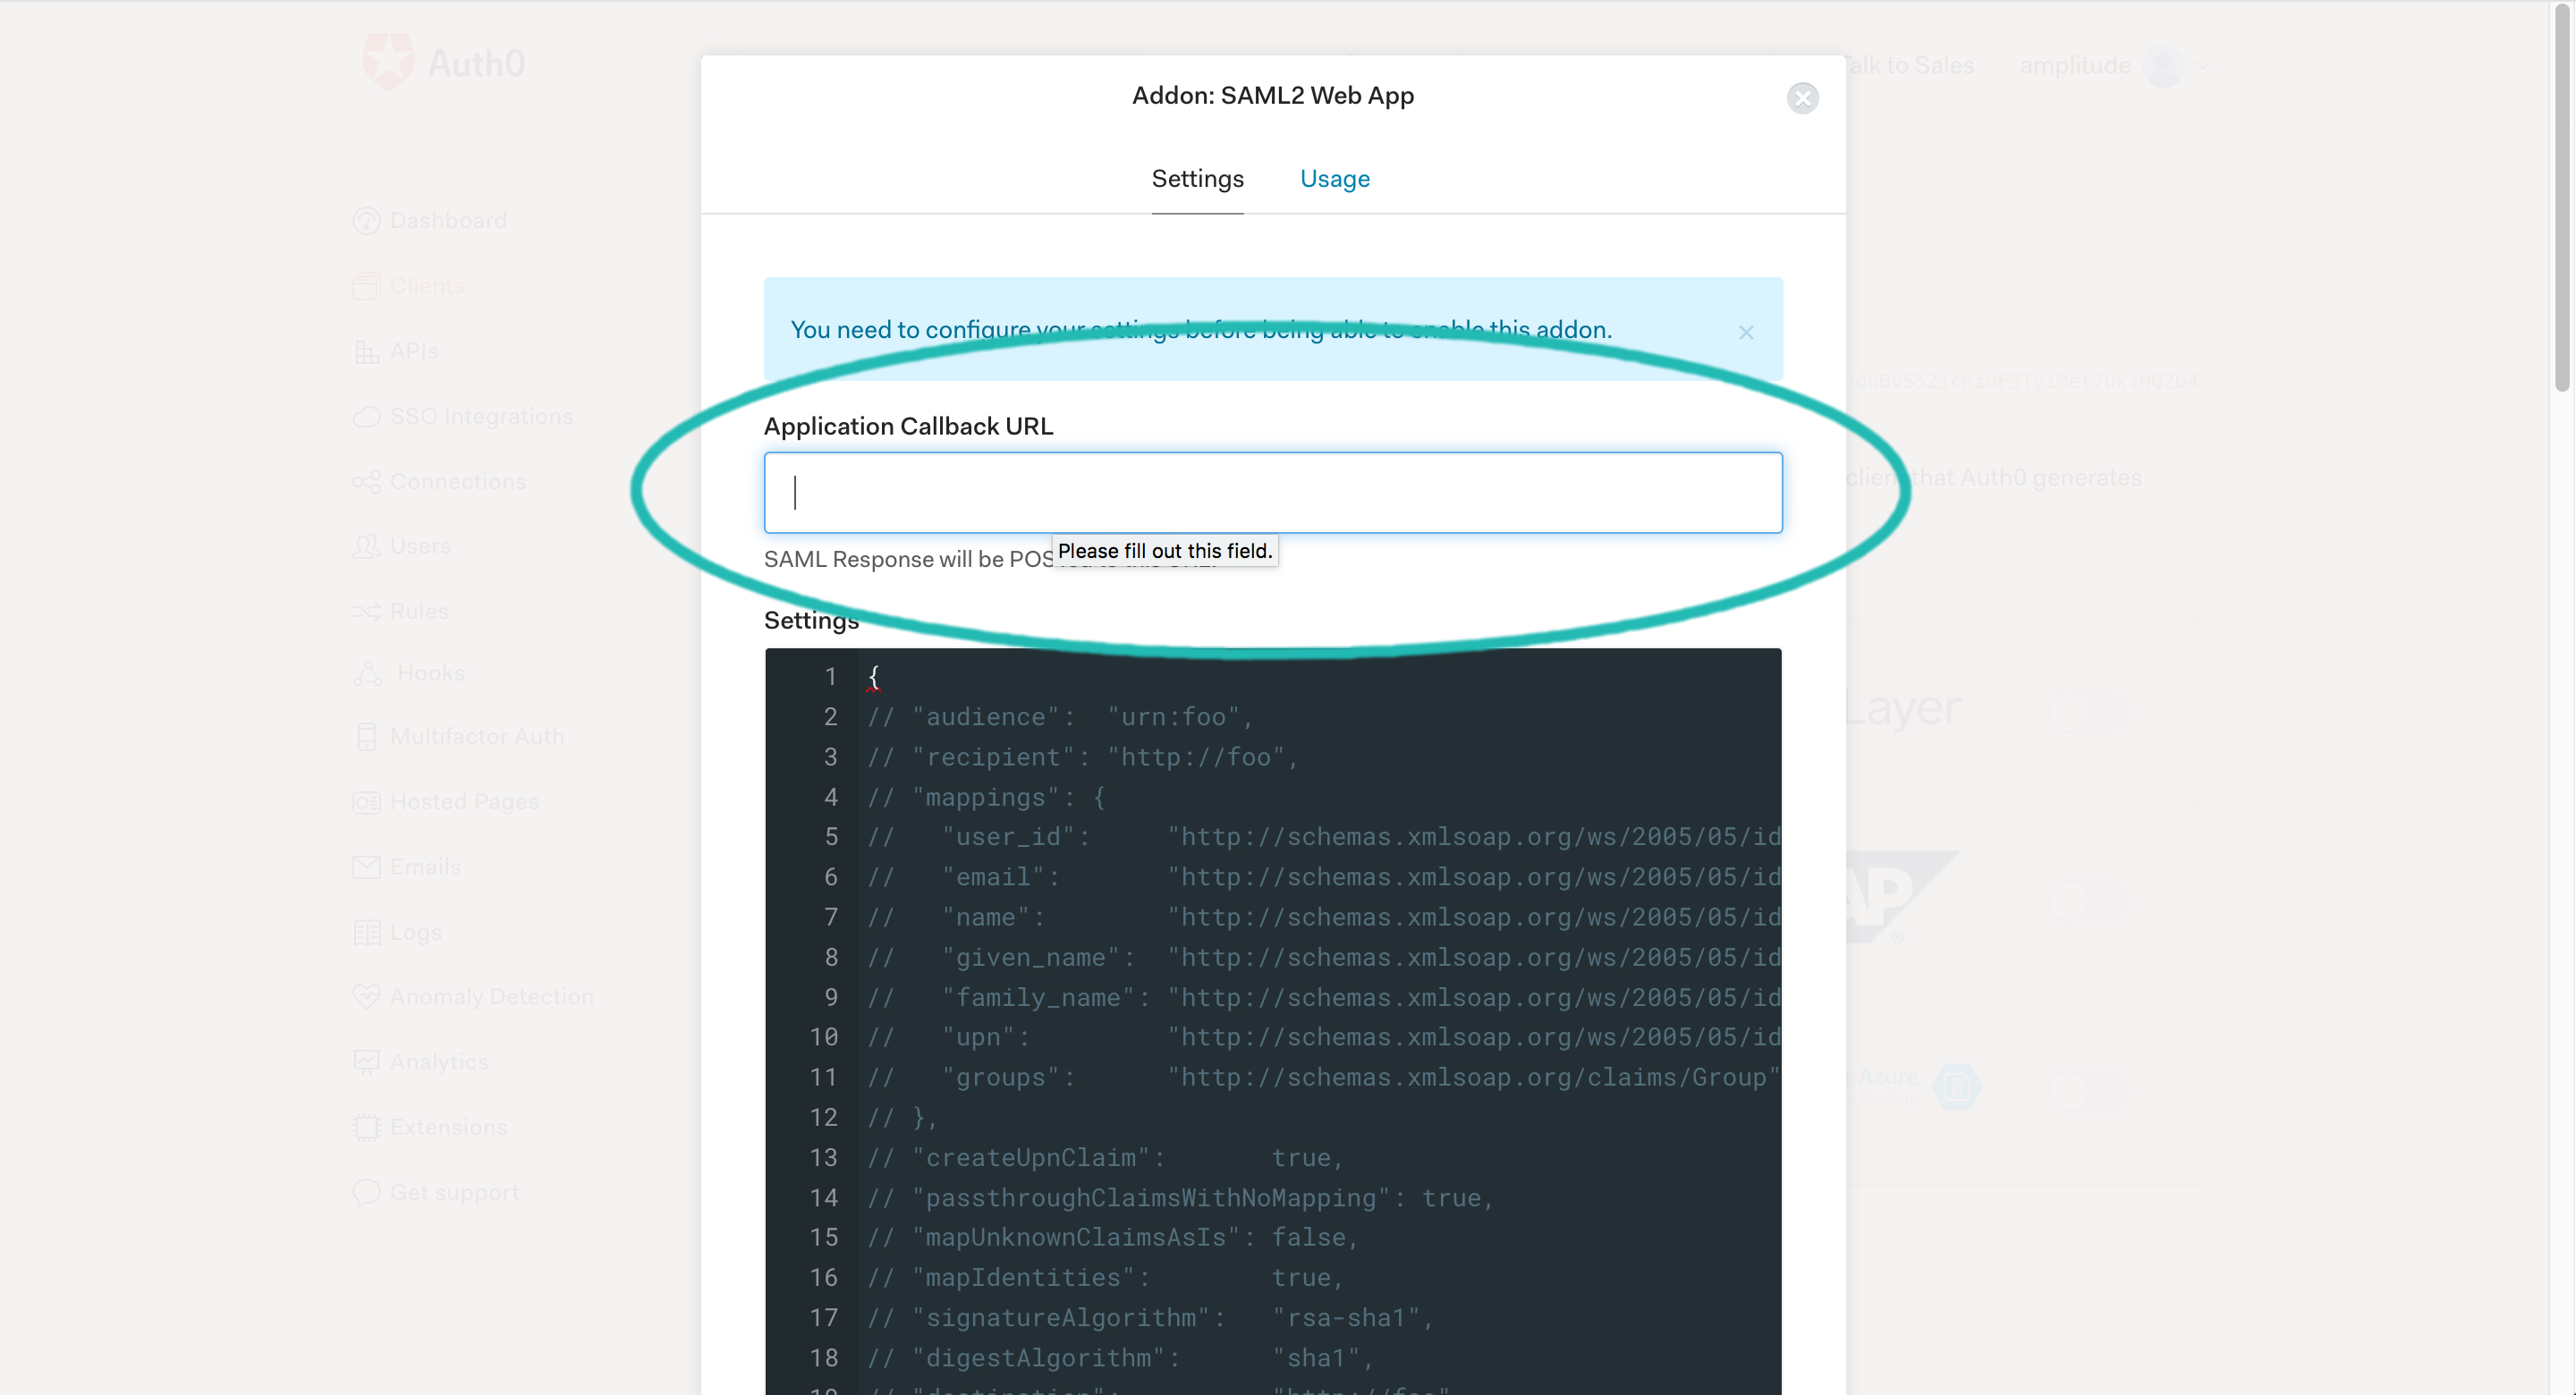
Task: Open SSO Integrations
Action: 481,416
